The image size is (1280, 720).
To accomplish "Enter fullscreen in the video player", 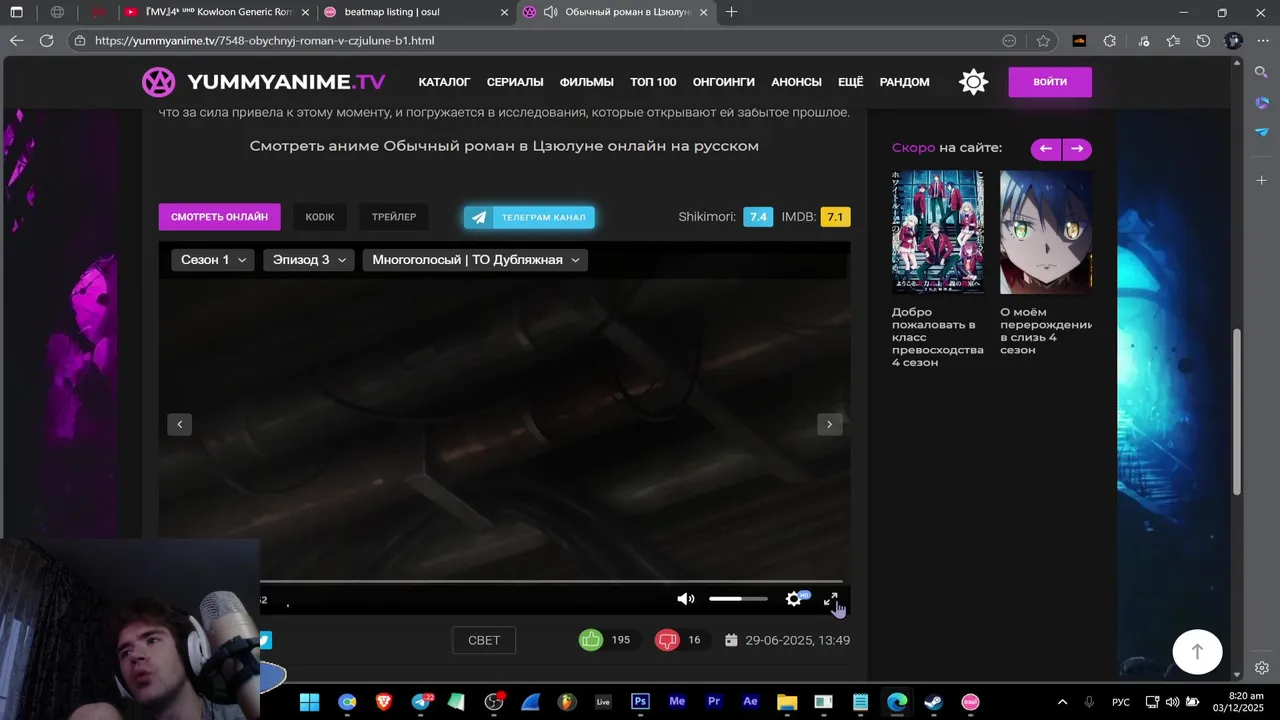I will pos(830,599).
